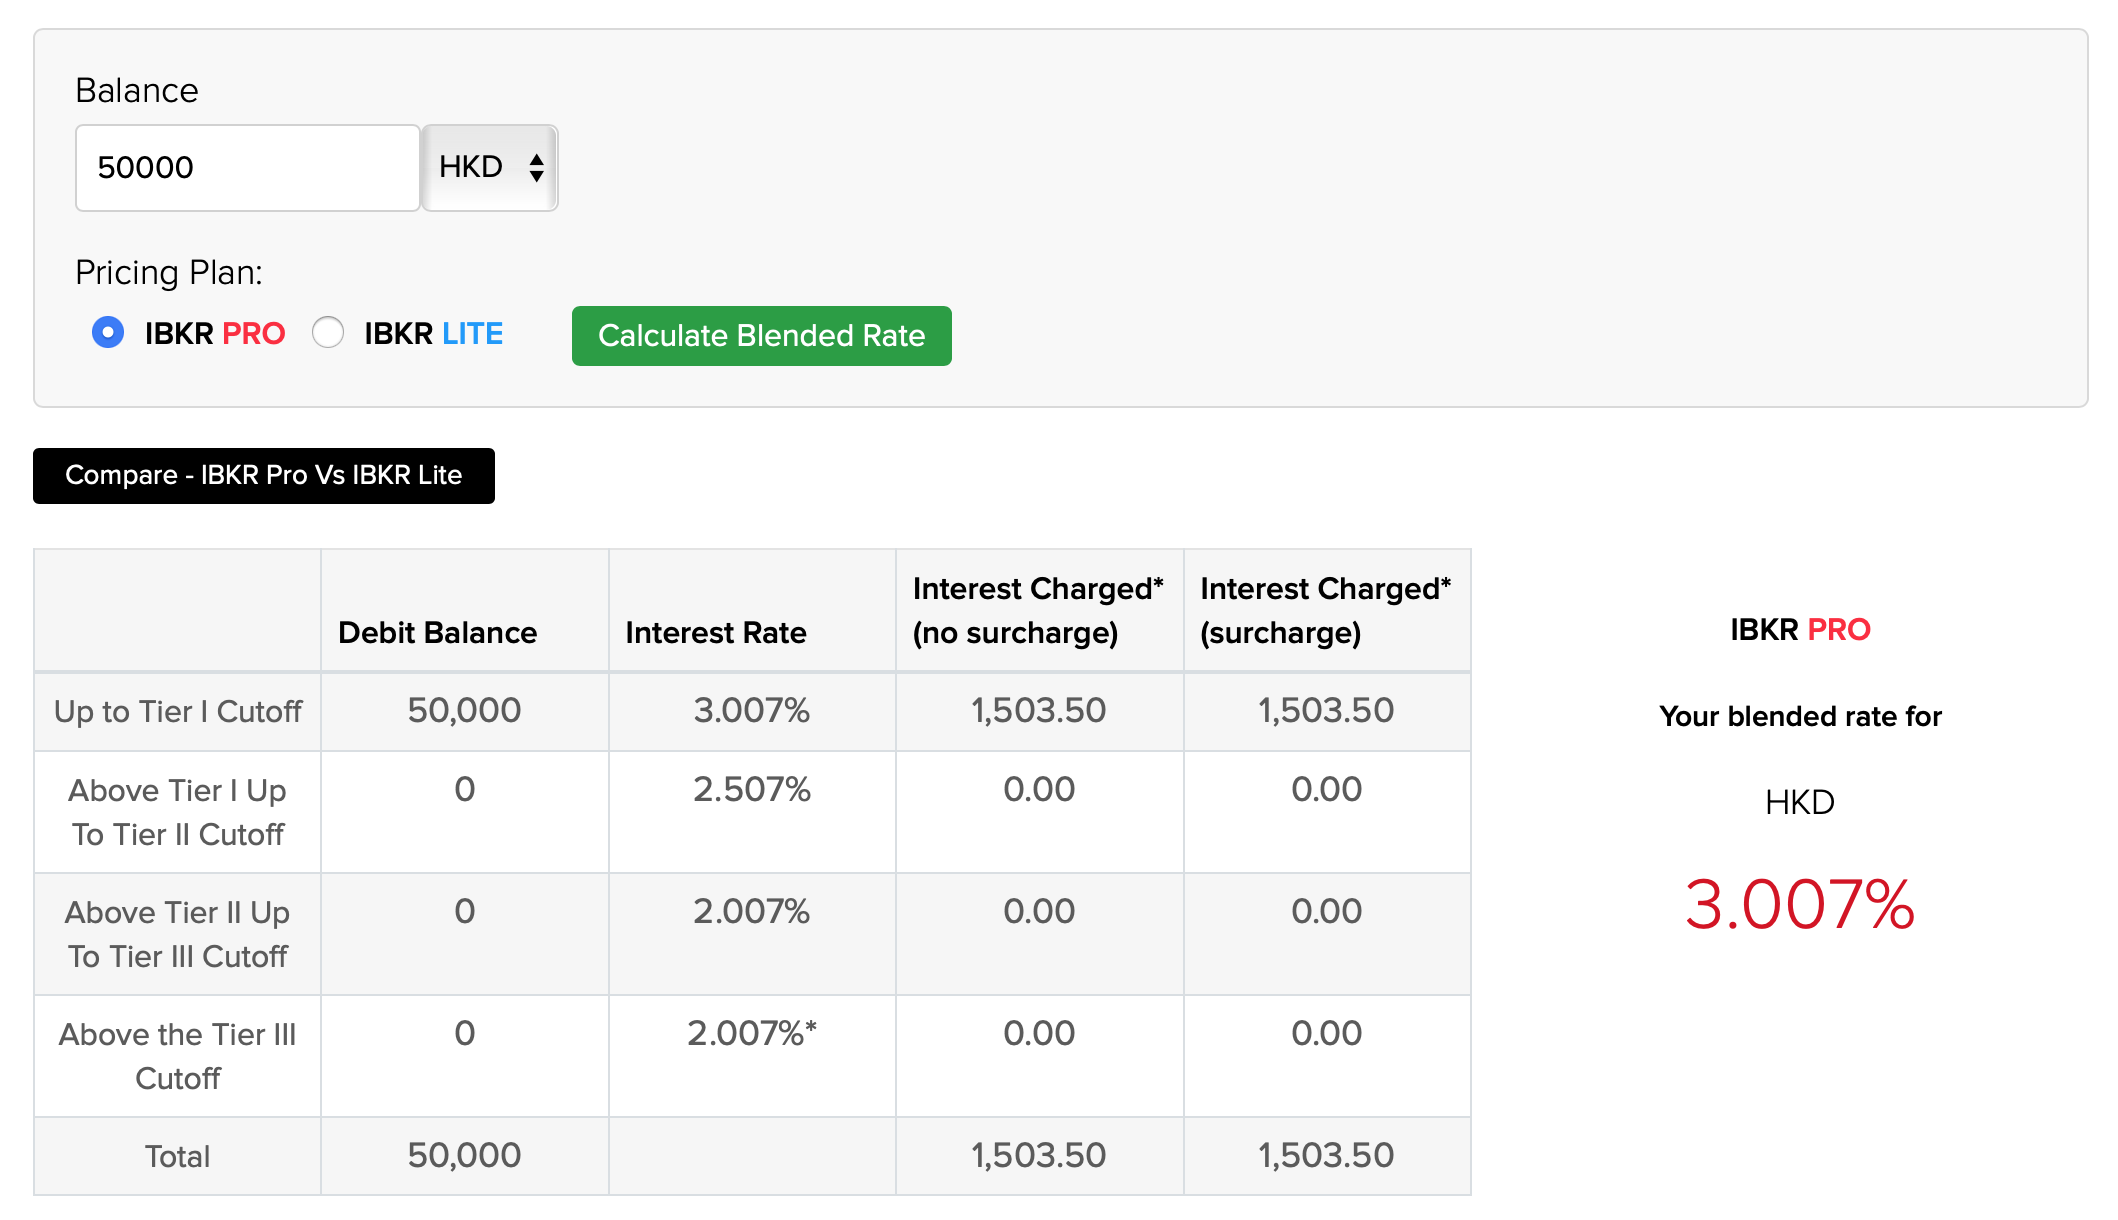Screen dimensions: 2118x1220
Task: Select the IBKR PRO radio button
Action: [108, 332]
